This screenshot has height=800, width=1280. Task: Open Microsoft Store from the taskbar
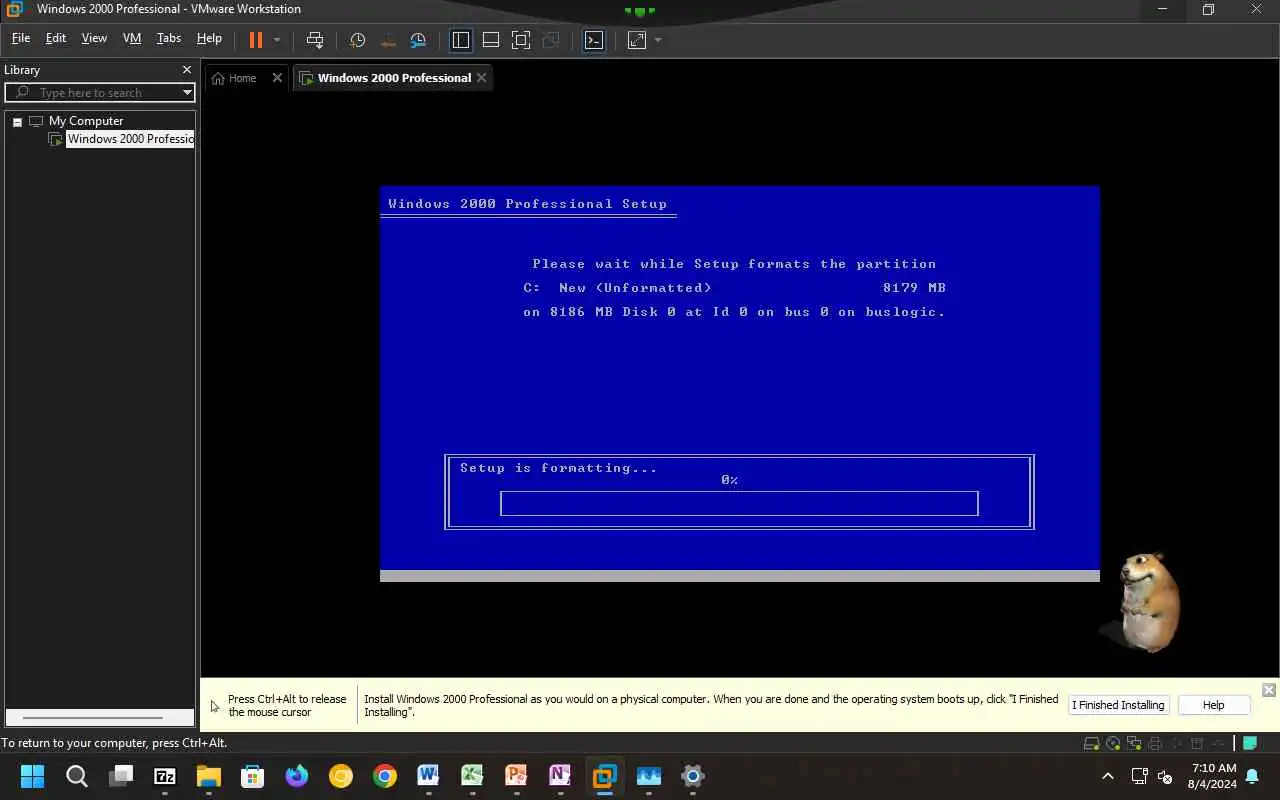[x=252, y=776]
